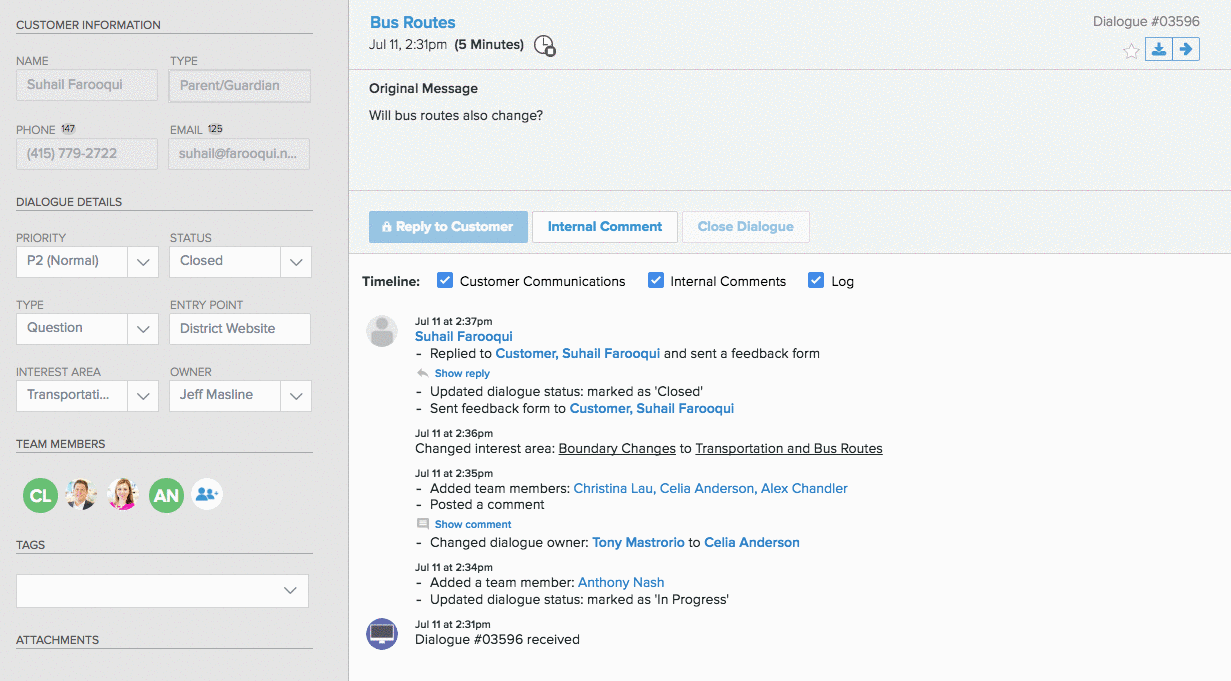Toggle the Internal Comments checkbox
The image size is (1231, 681).
pyautogui.click(x=656, y=281)
